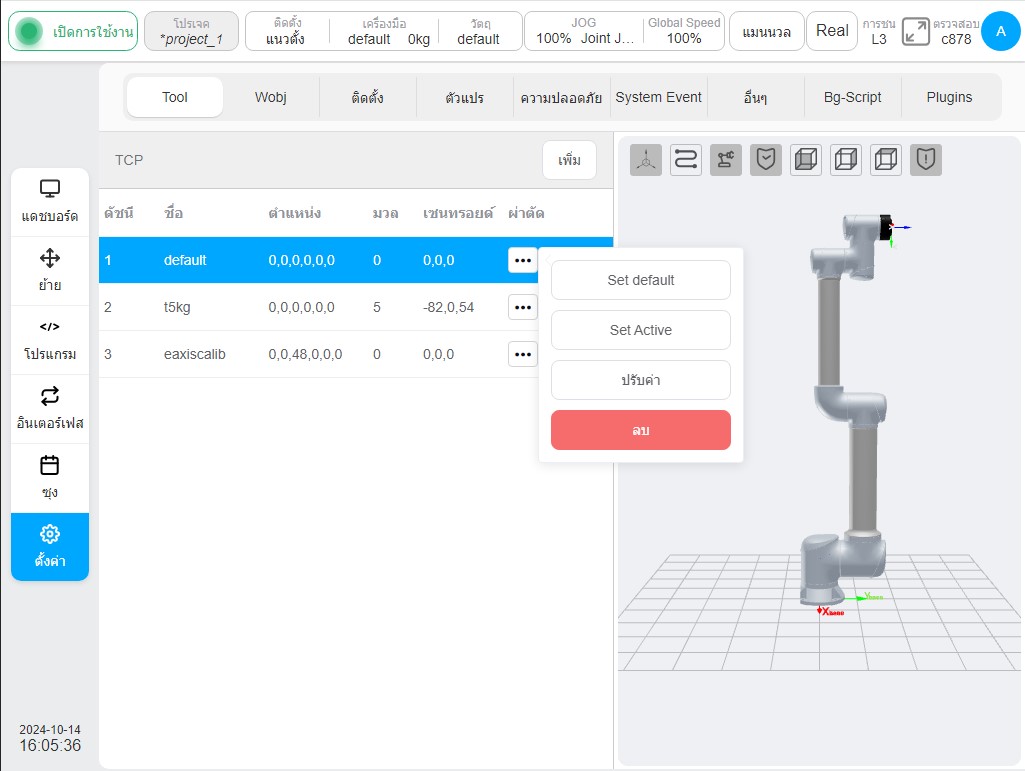Toggle robot model display icon
1025x771 pixels.
(x=726, y=160)
